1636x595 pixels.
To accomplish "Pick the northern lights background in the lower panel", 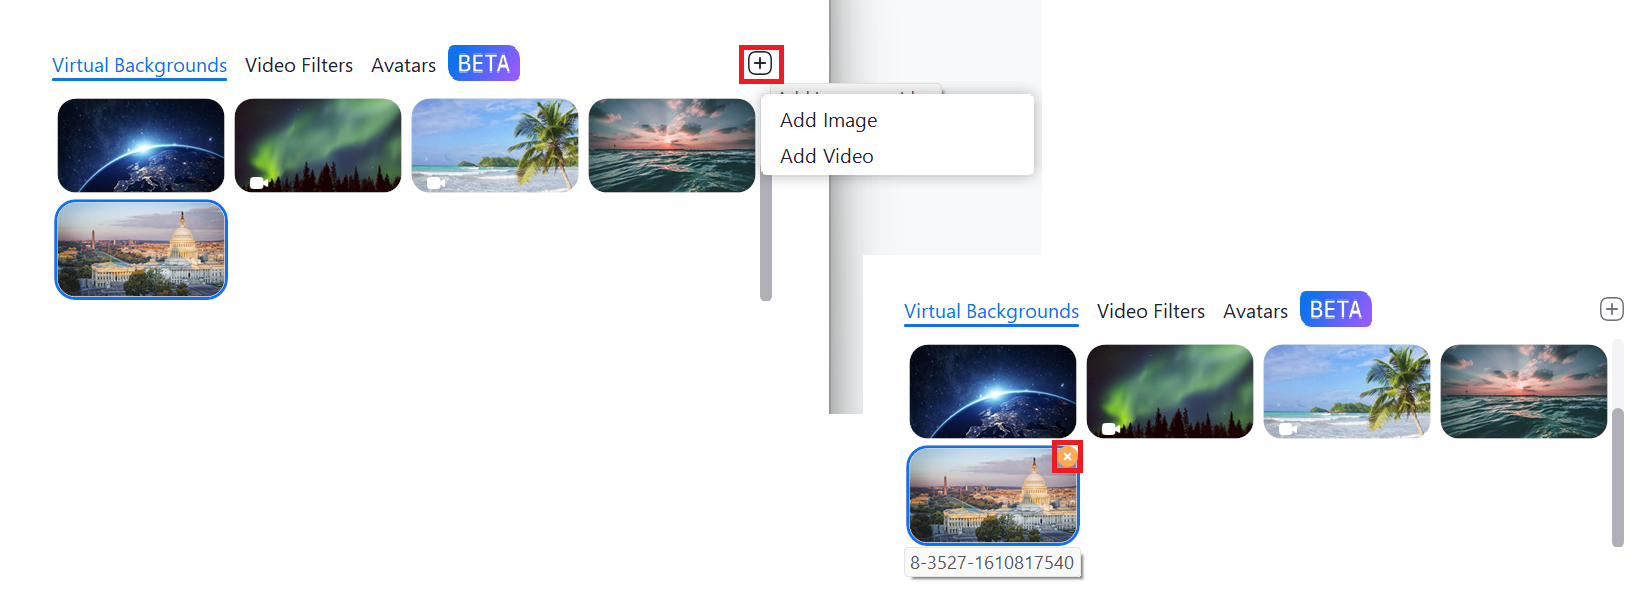I will coord(1170,391).
